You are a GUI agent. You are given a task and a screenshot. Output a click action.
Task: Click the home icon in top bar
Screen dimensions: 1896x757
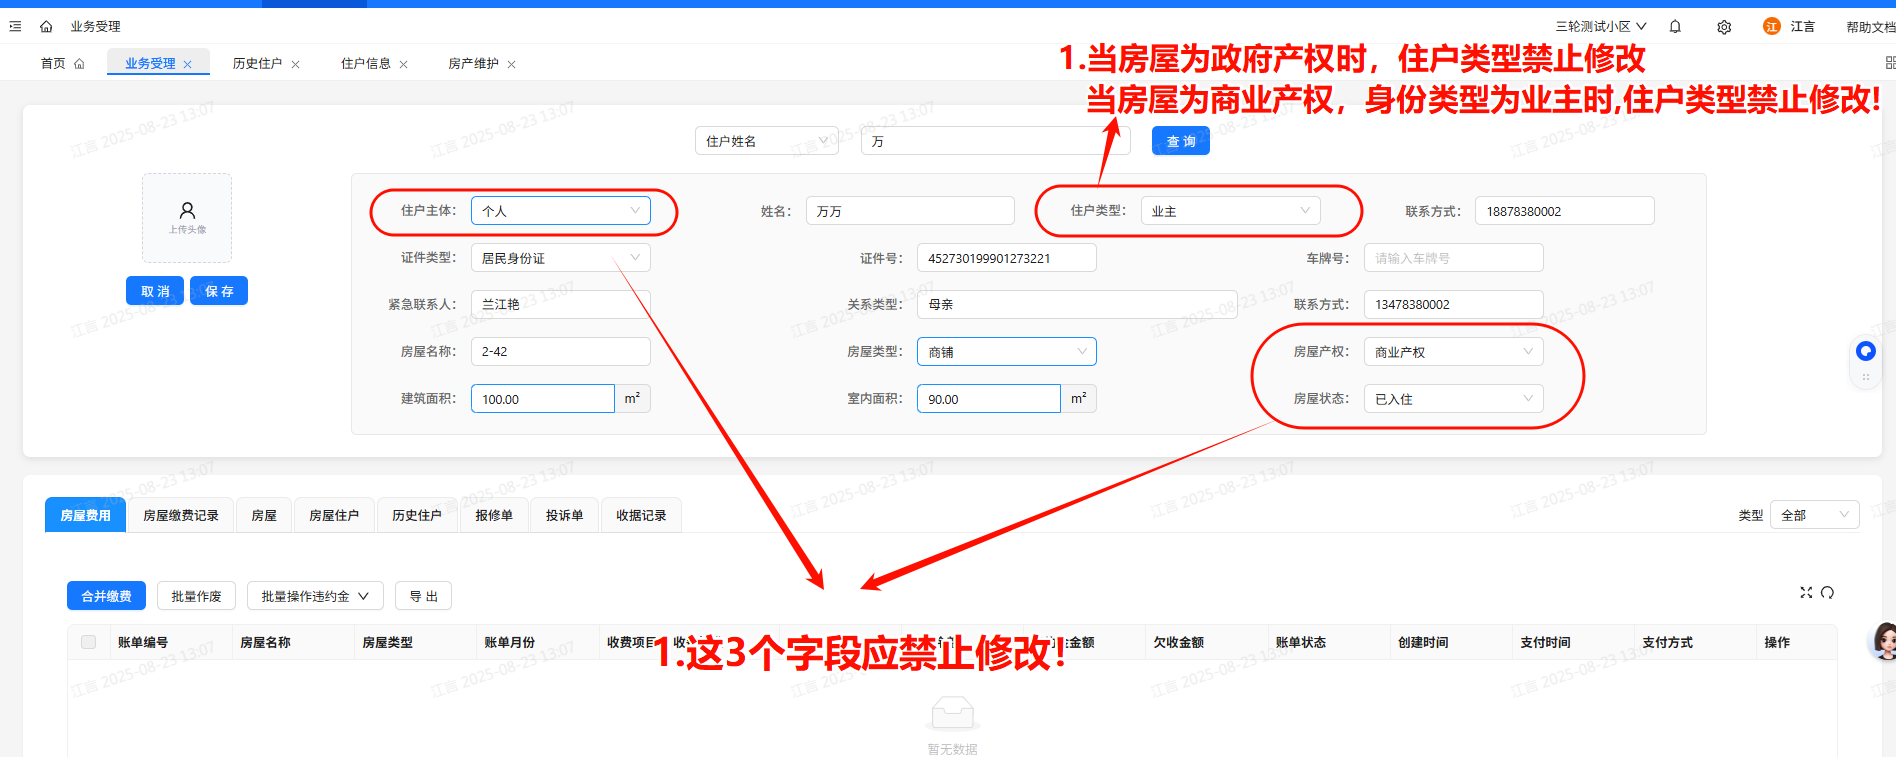point(46,26)
